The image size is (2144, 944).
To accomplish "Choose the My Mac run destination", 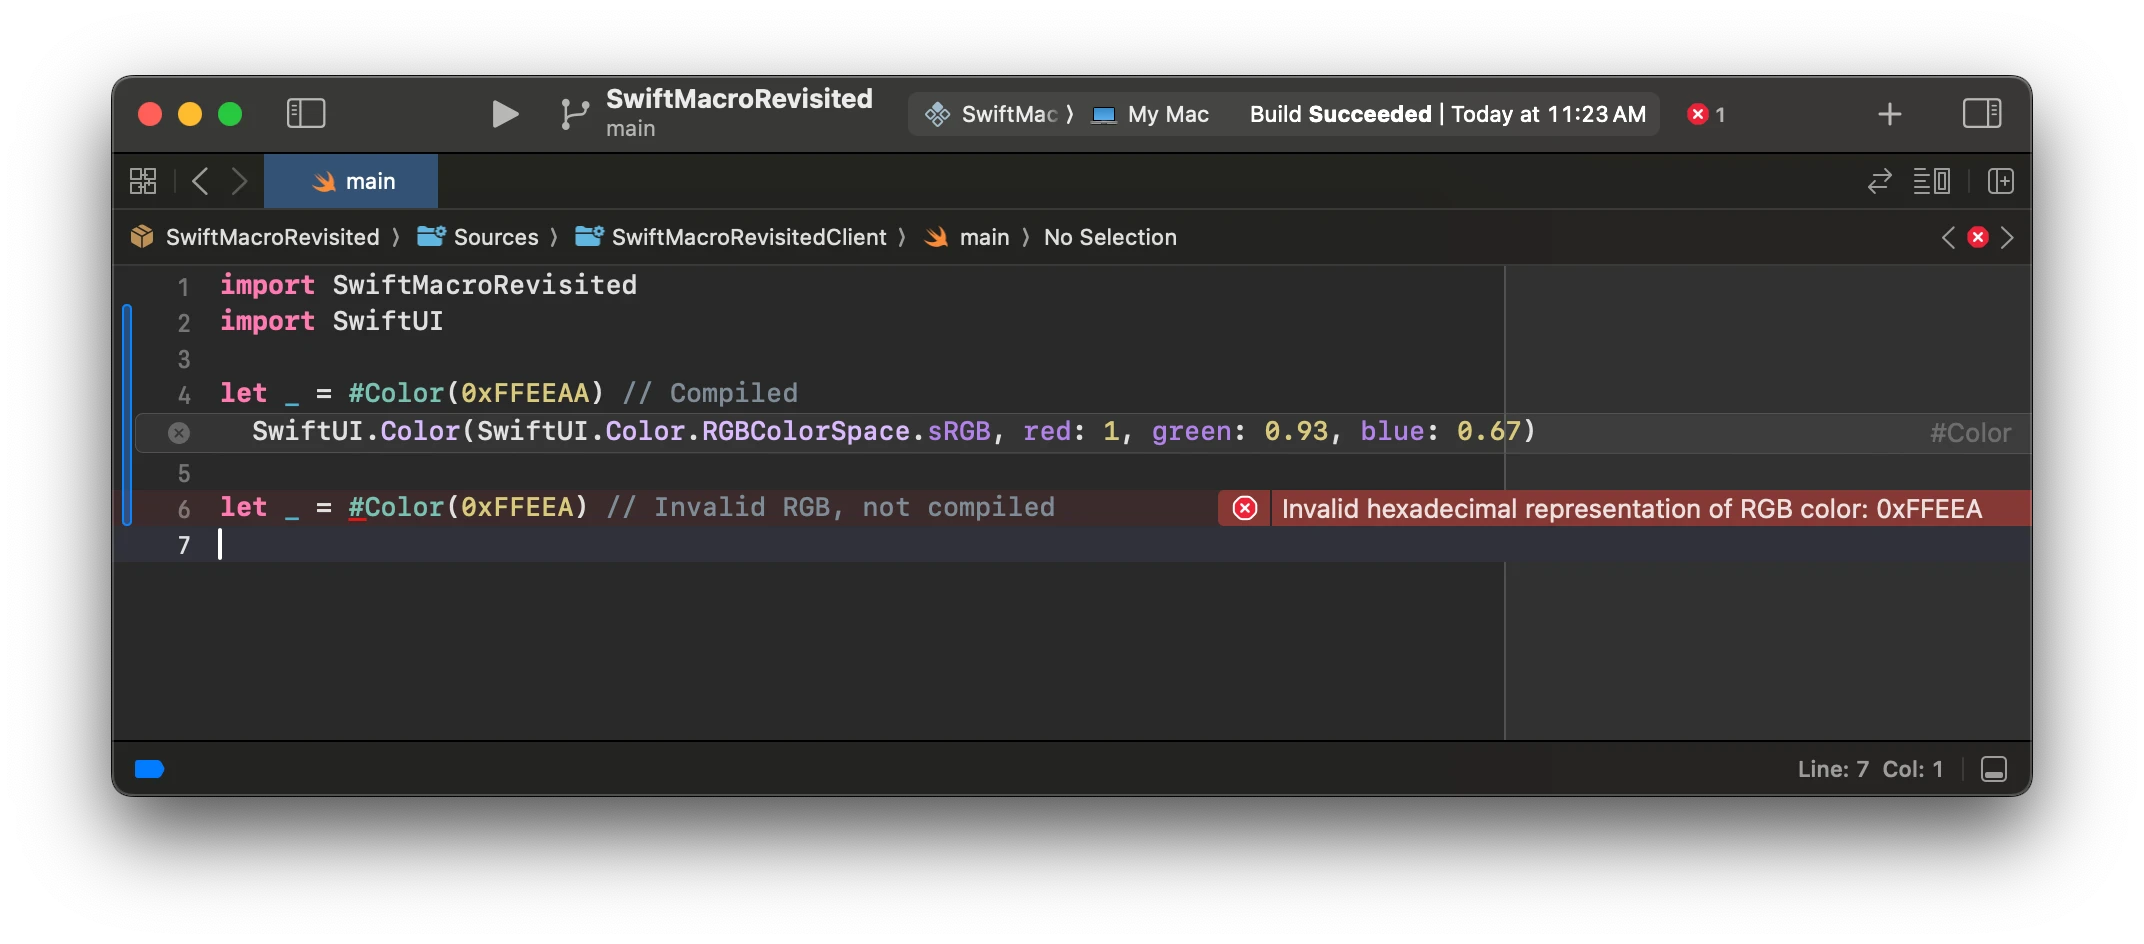I will [1150, 114].
